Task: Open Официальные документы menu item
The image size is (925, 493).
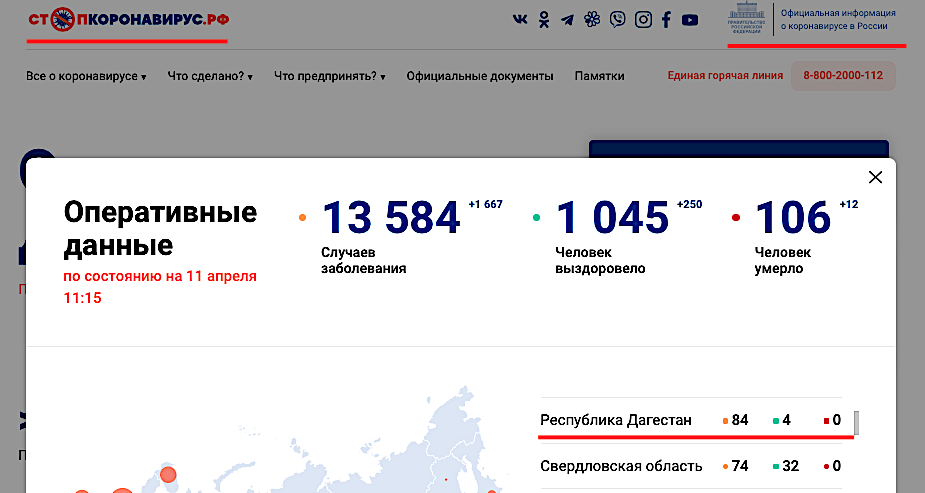Action: coord(479,76)
